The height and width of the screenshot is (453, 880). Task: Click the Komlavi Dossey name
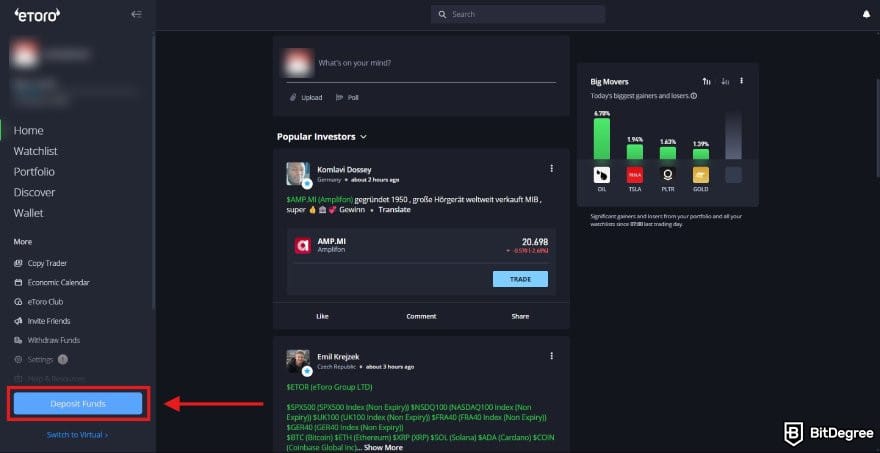coord(344,170)
